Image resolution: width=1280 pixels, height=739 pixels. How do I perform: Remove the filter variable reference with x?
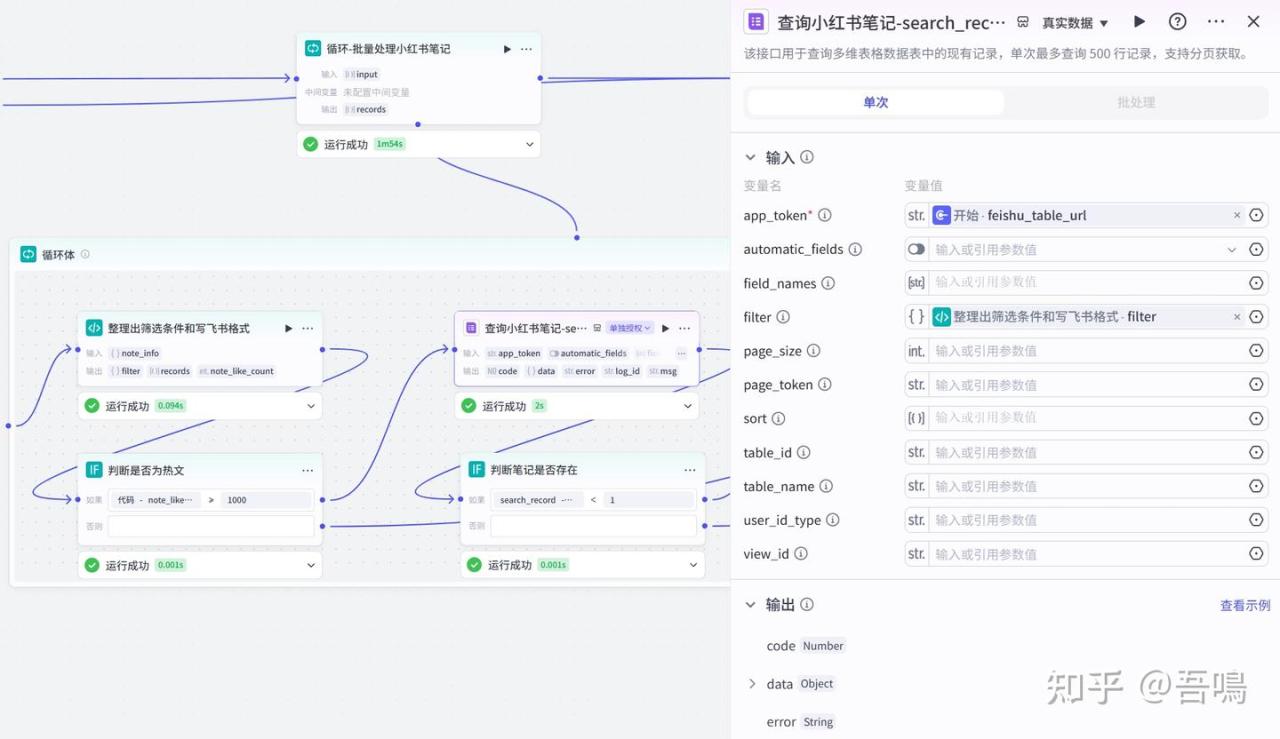point(1237,317)
